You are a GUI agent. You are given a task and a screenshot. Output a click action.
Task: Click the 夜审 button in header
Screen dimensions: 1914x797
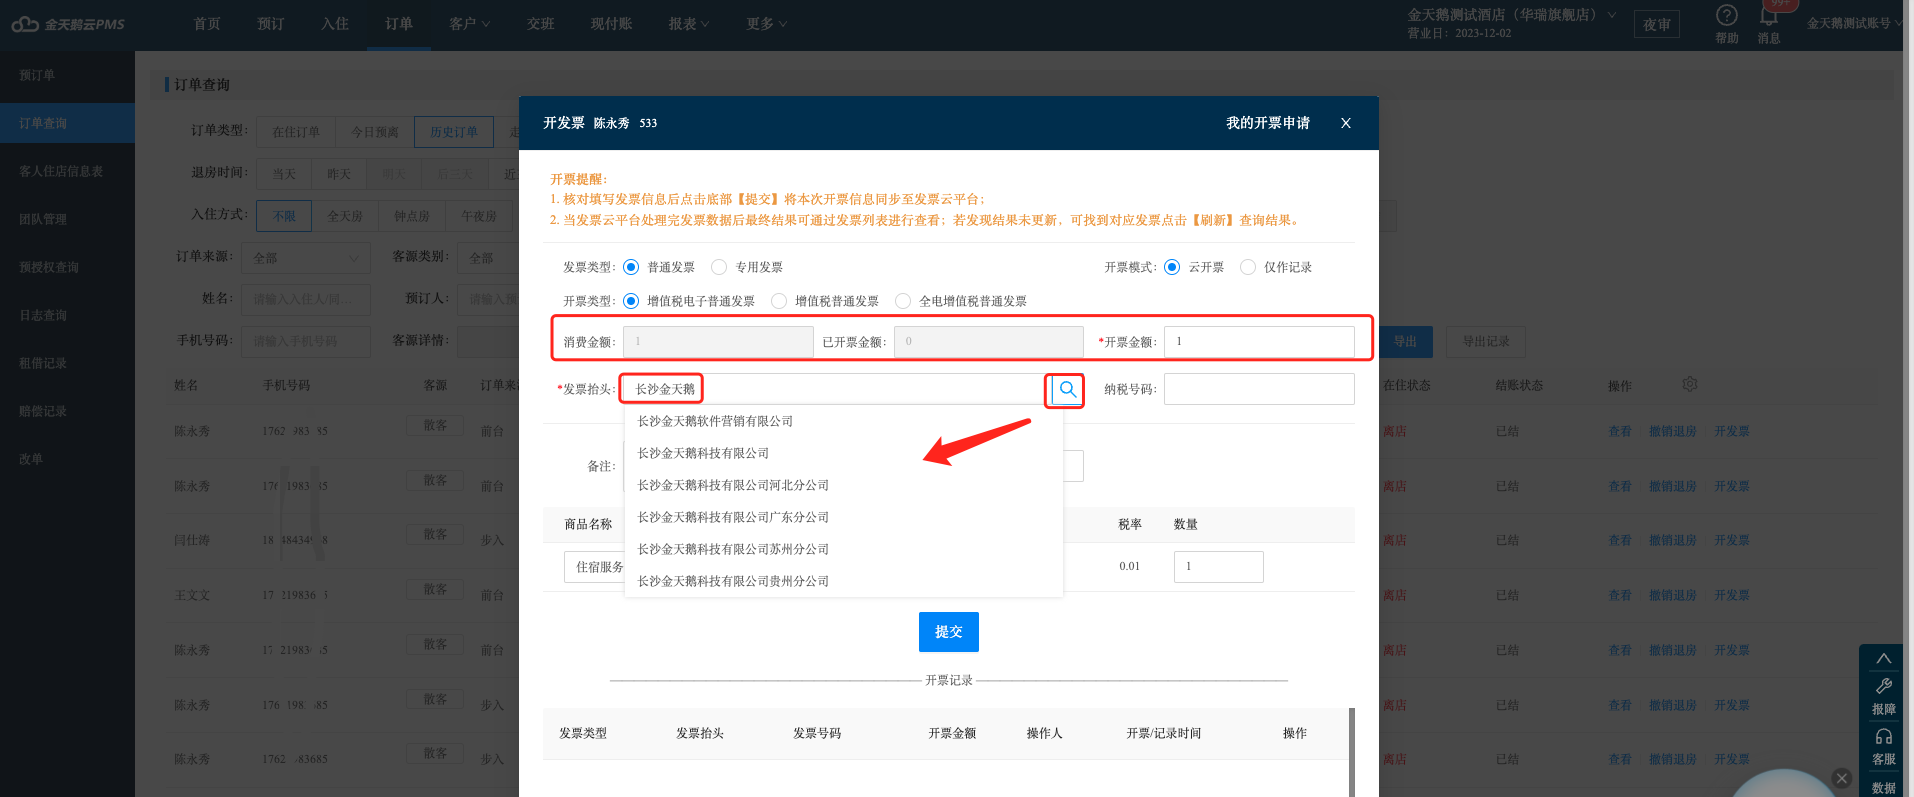tap(1657, 24)
